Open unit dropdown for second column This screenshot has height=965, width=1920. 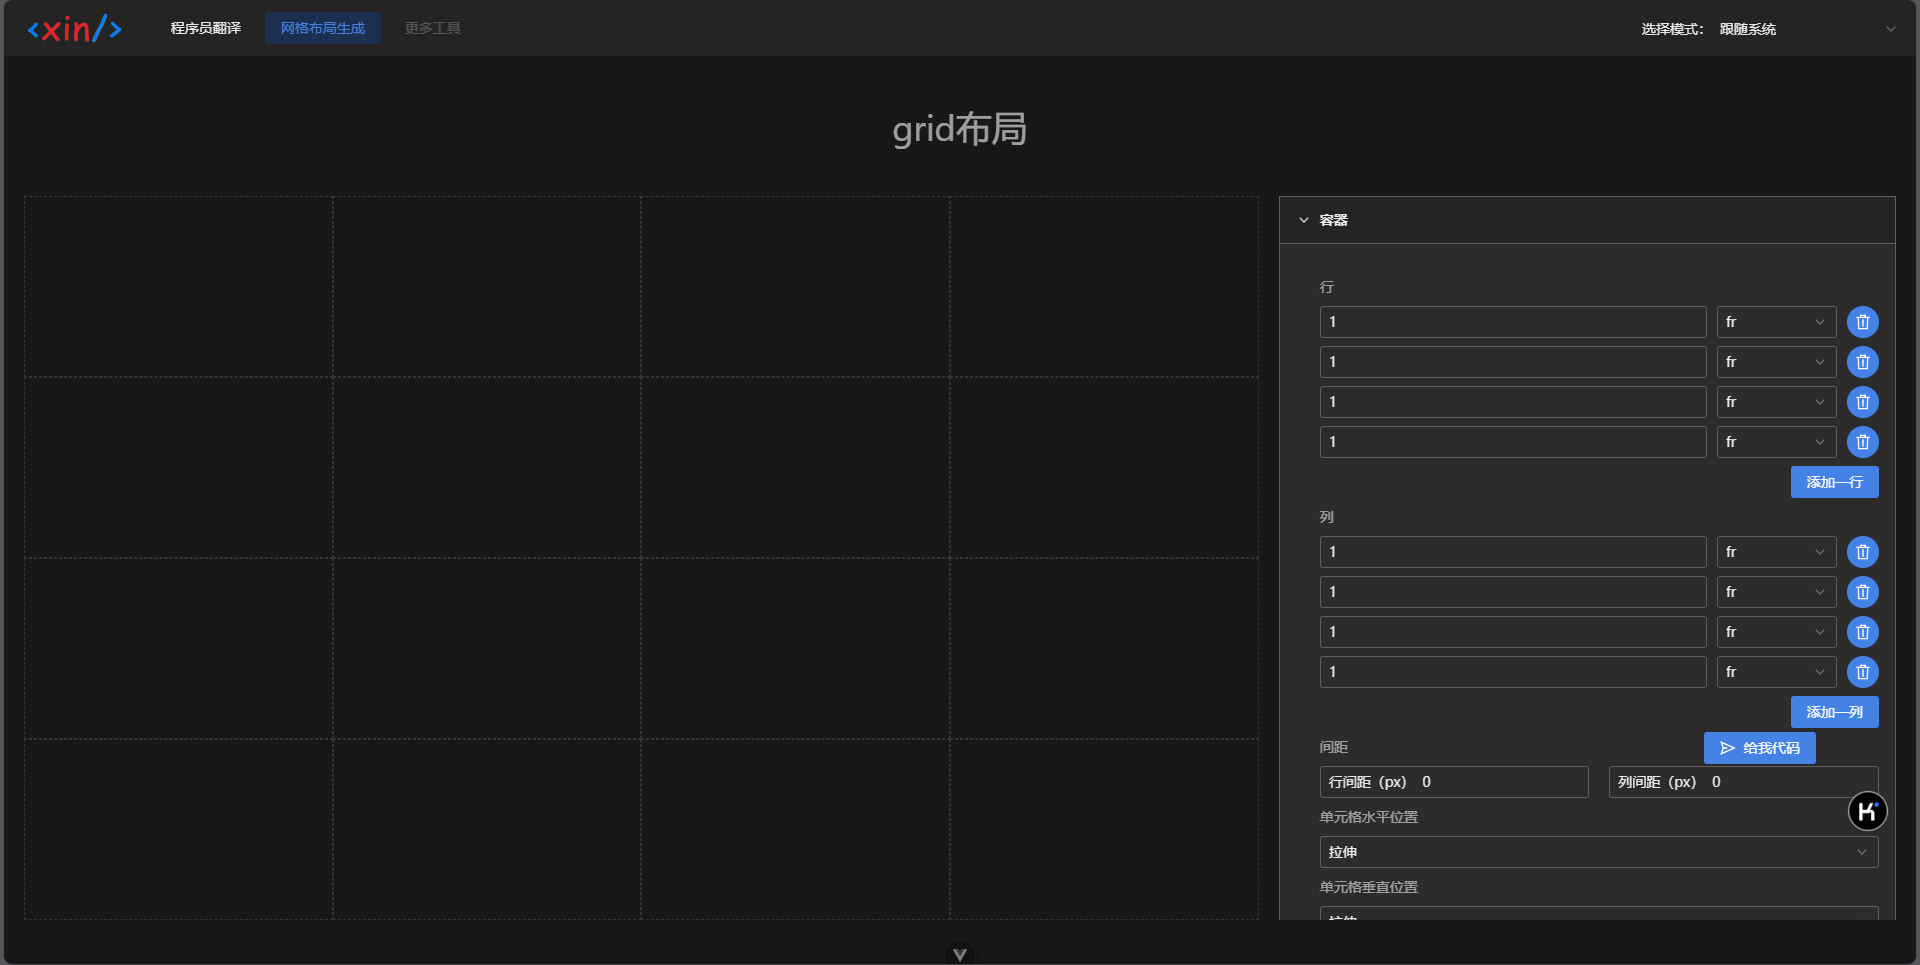pyautogui.click(x=1776, y=592)
